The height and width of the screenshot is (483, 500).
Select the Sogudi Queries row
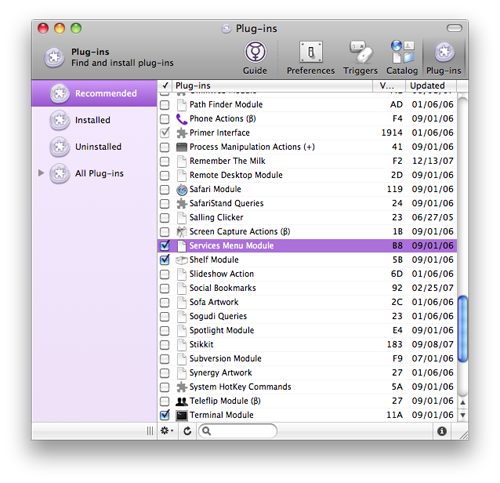click(307, 316)
